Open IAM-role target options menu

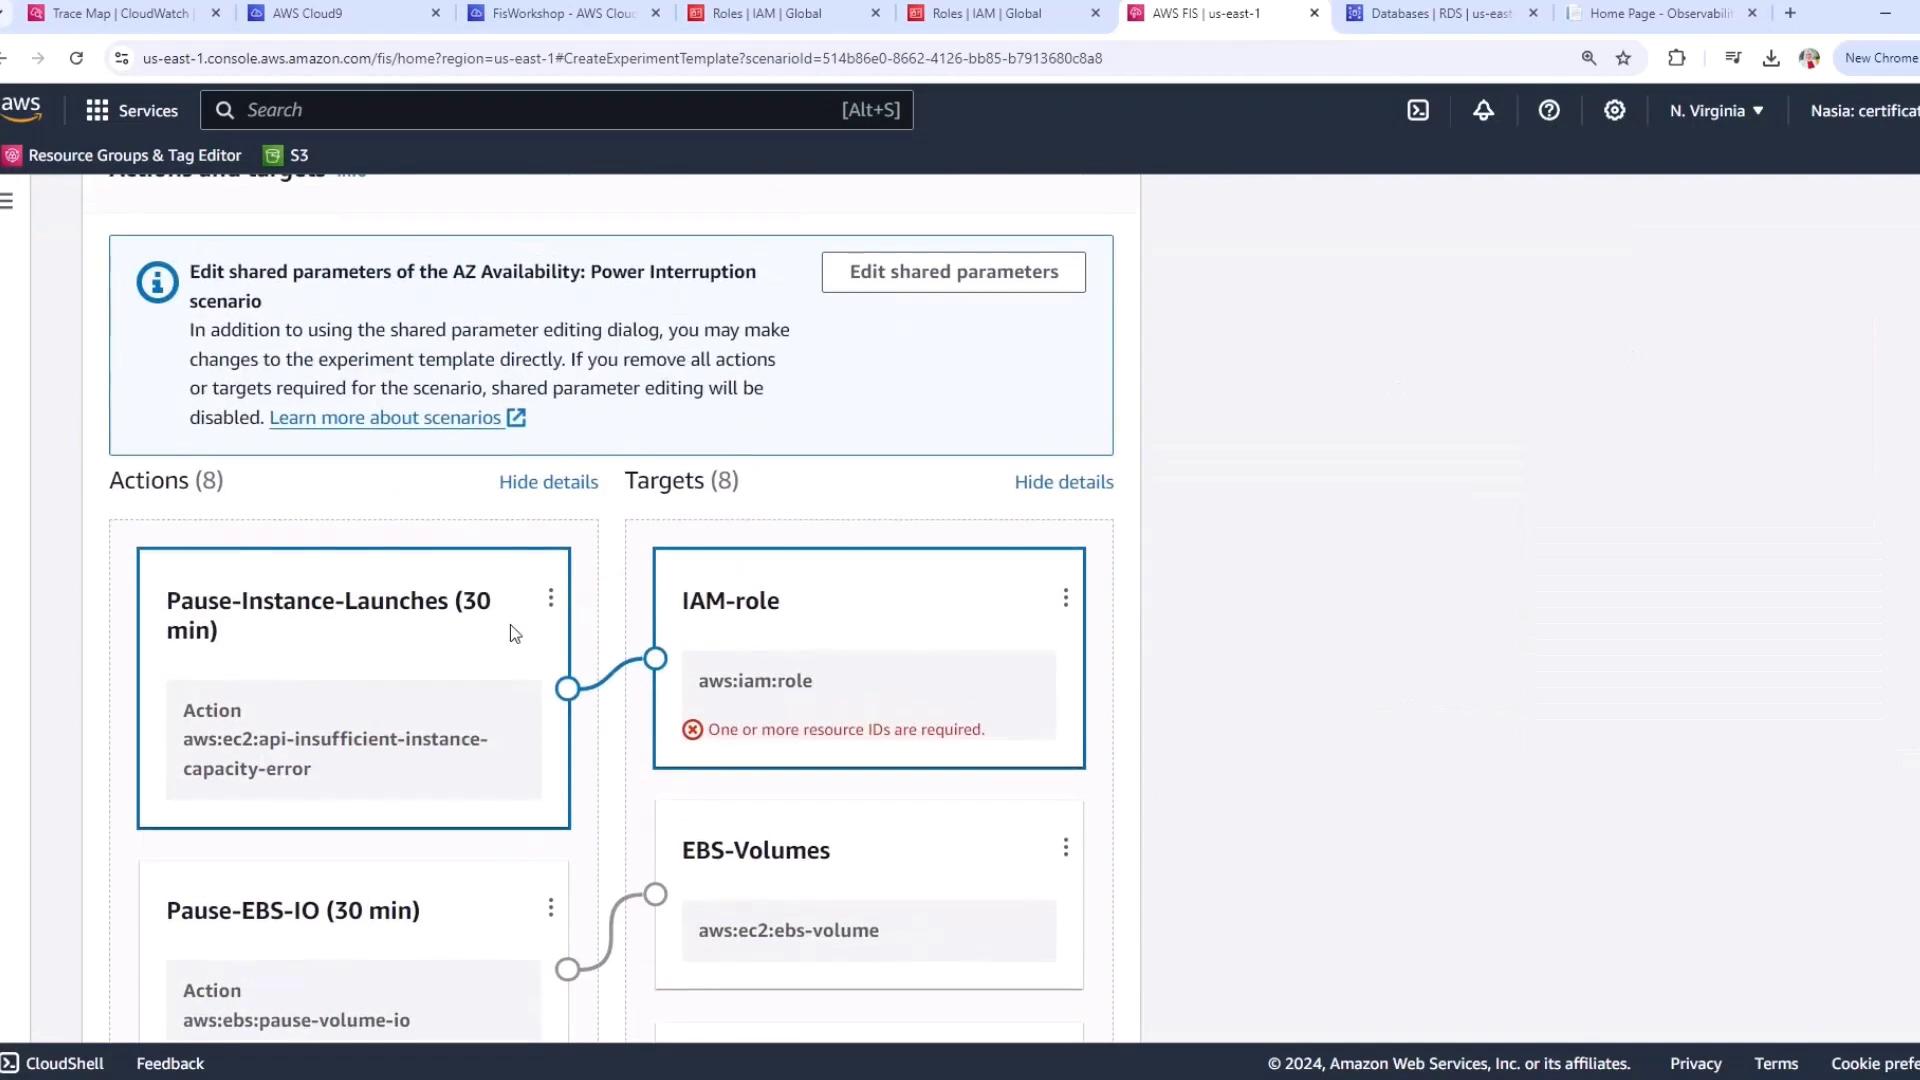point(1065,598)
